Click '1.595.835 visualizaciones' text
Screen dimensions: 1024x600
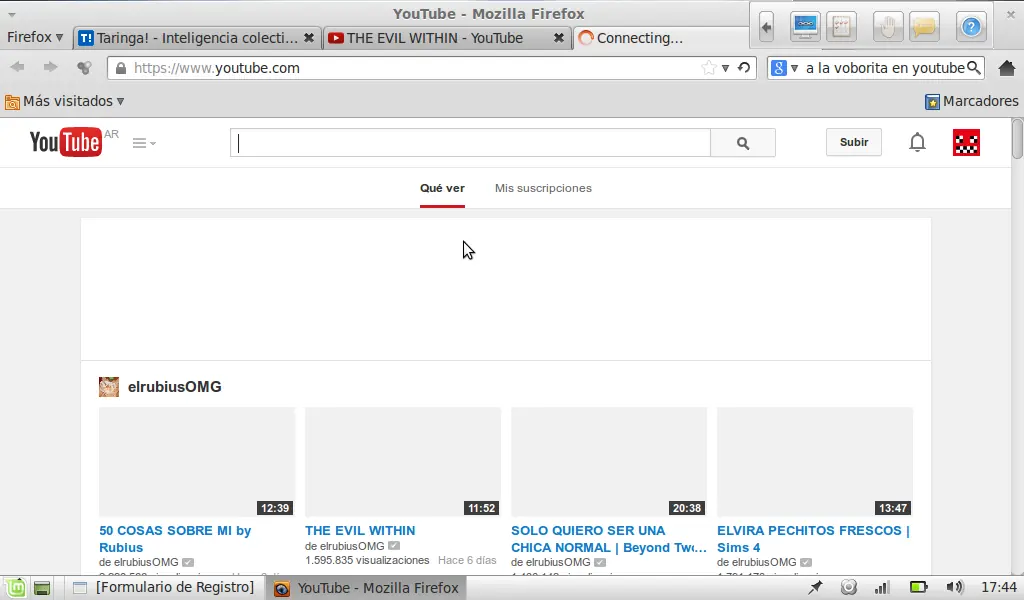367,560
